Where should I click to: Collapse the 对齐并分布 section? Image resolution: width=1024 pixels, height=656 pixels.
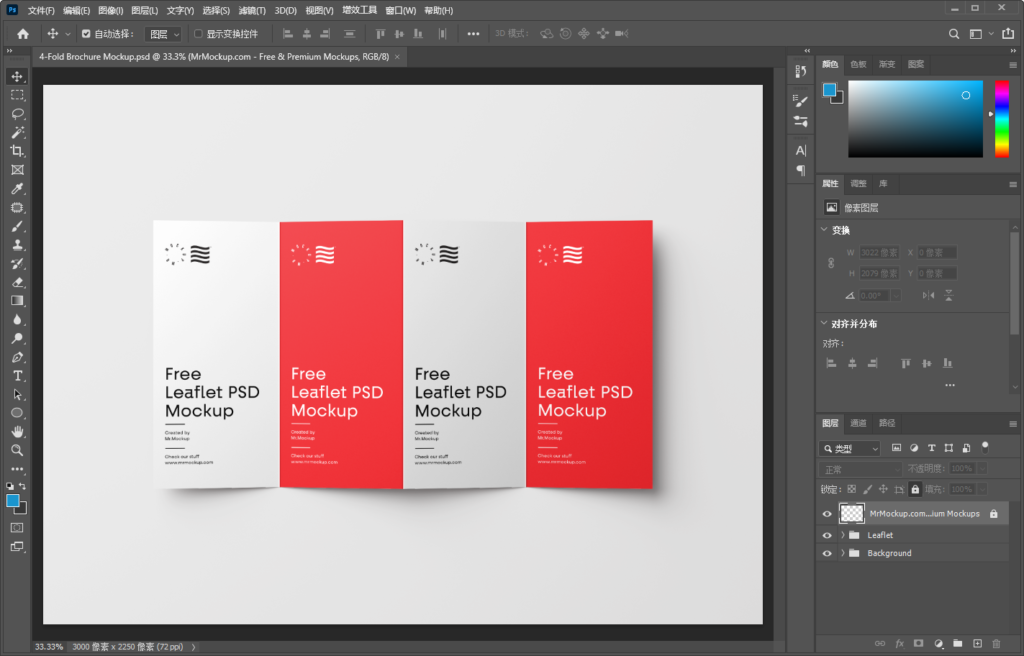(x=824, y=323)
